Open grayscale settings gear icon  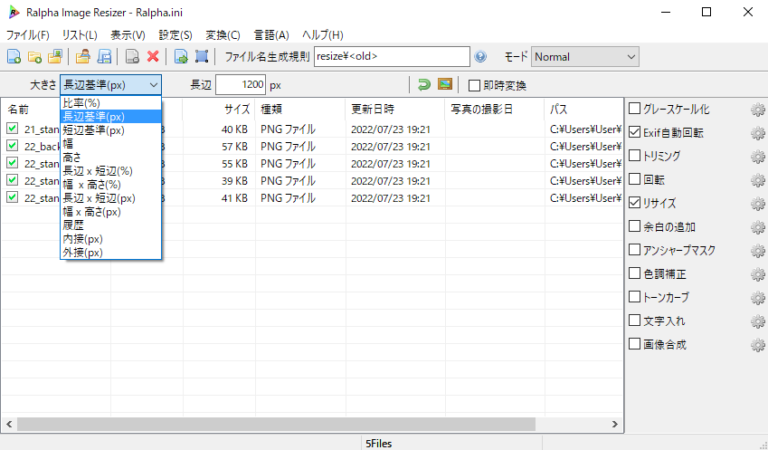(758, 108)
